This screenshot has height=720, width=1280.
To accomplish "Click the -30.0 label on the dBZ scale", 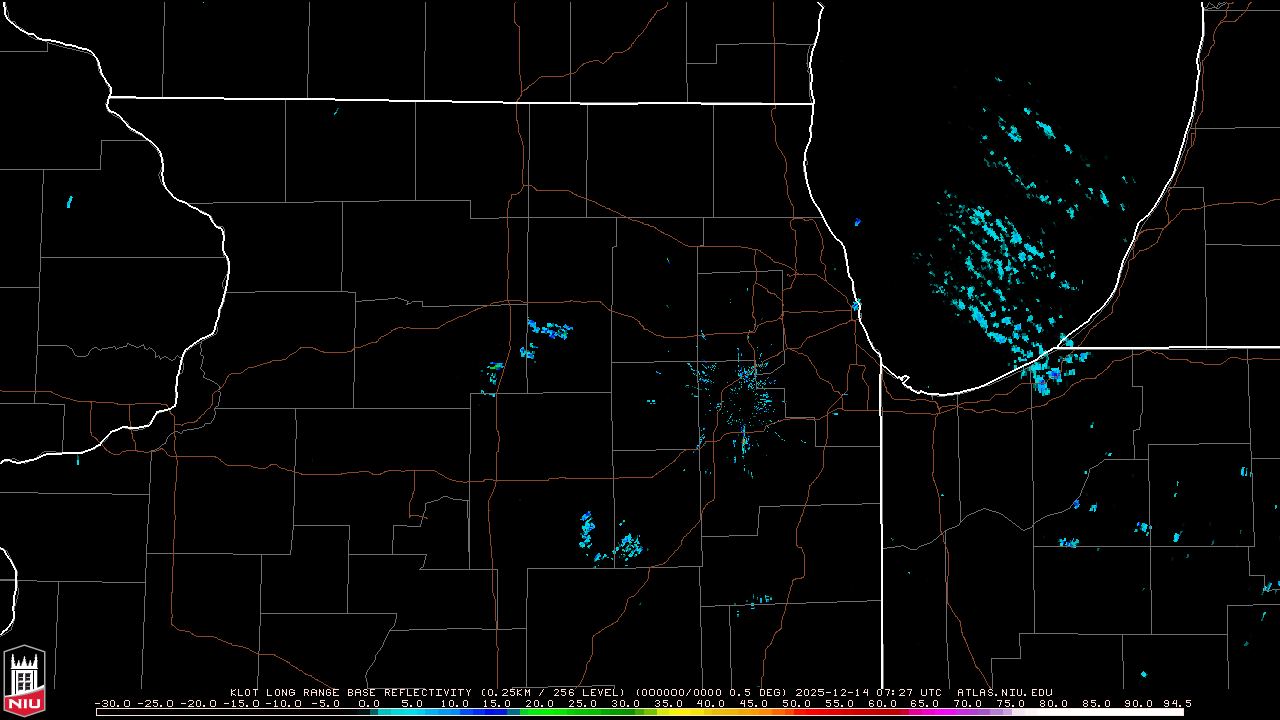I will coord(112,704).
